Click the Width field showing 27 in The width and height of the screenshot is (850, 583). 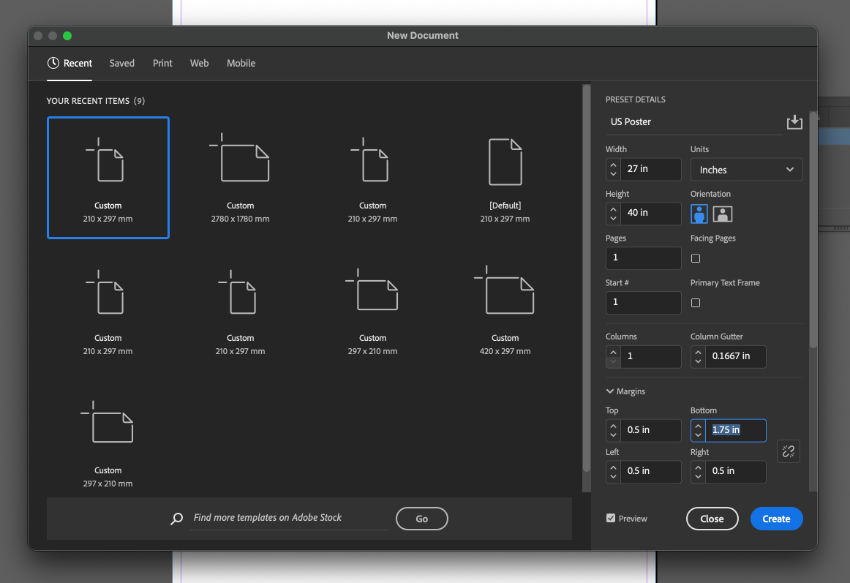click(x=651, y=169)
